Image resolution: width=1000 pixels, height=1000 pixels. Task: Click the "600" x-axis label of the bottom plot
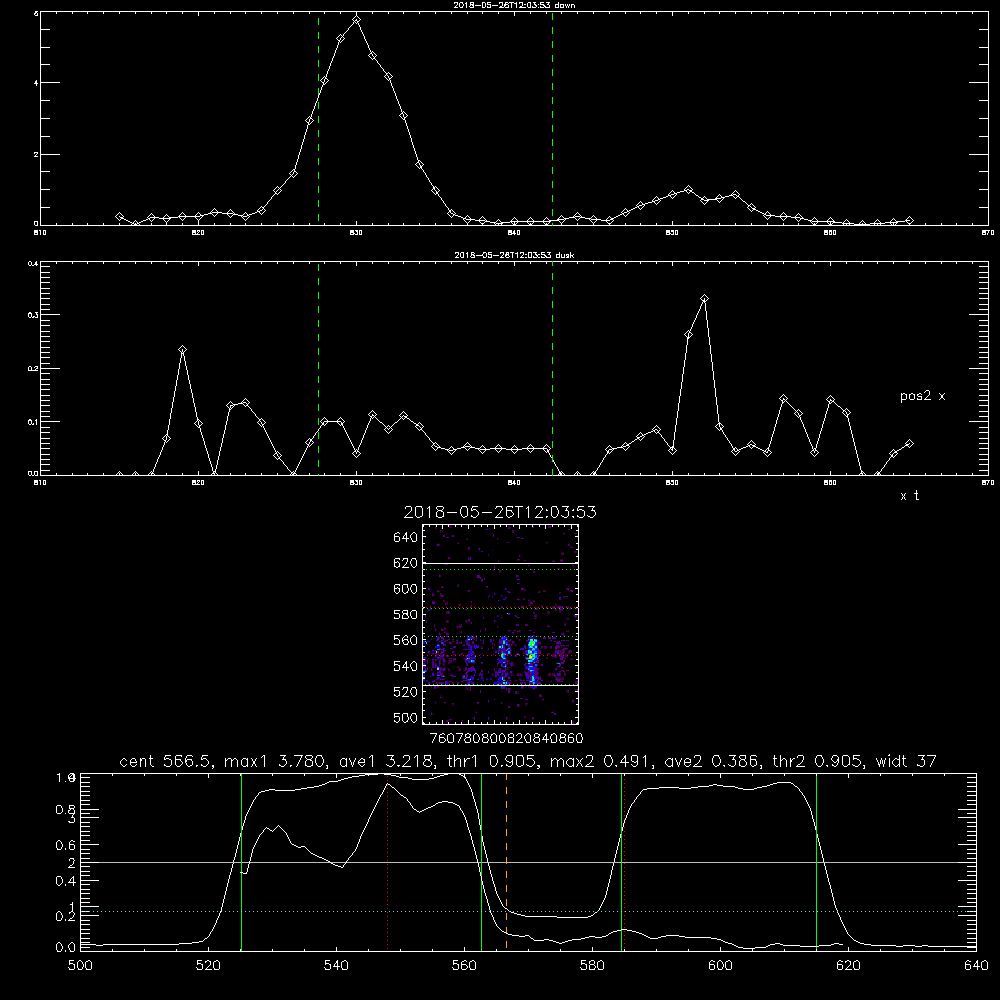coord(720,966)
